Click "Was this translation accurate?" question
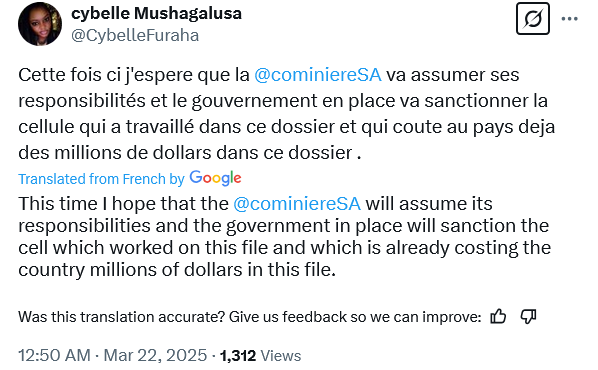The width and height of the screenshot is (598, 370). click(121, 317)
